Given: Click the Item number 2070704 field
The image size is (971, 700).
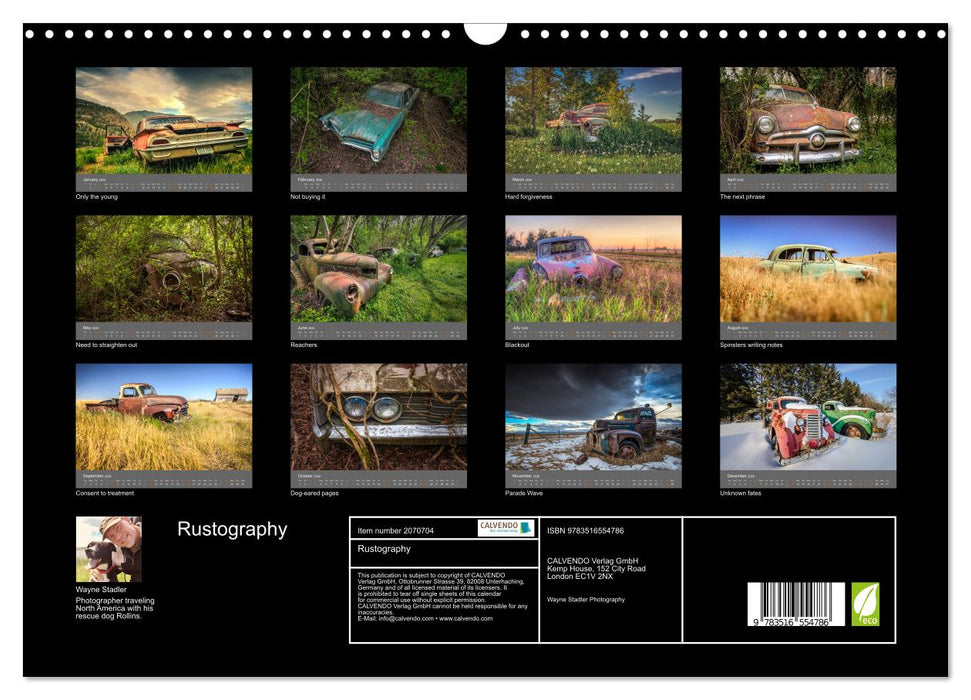Looking at the screenshot, I should (400, 531).
